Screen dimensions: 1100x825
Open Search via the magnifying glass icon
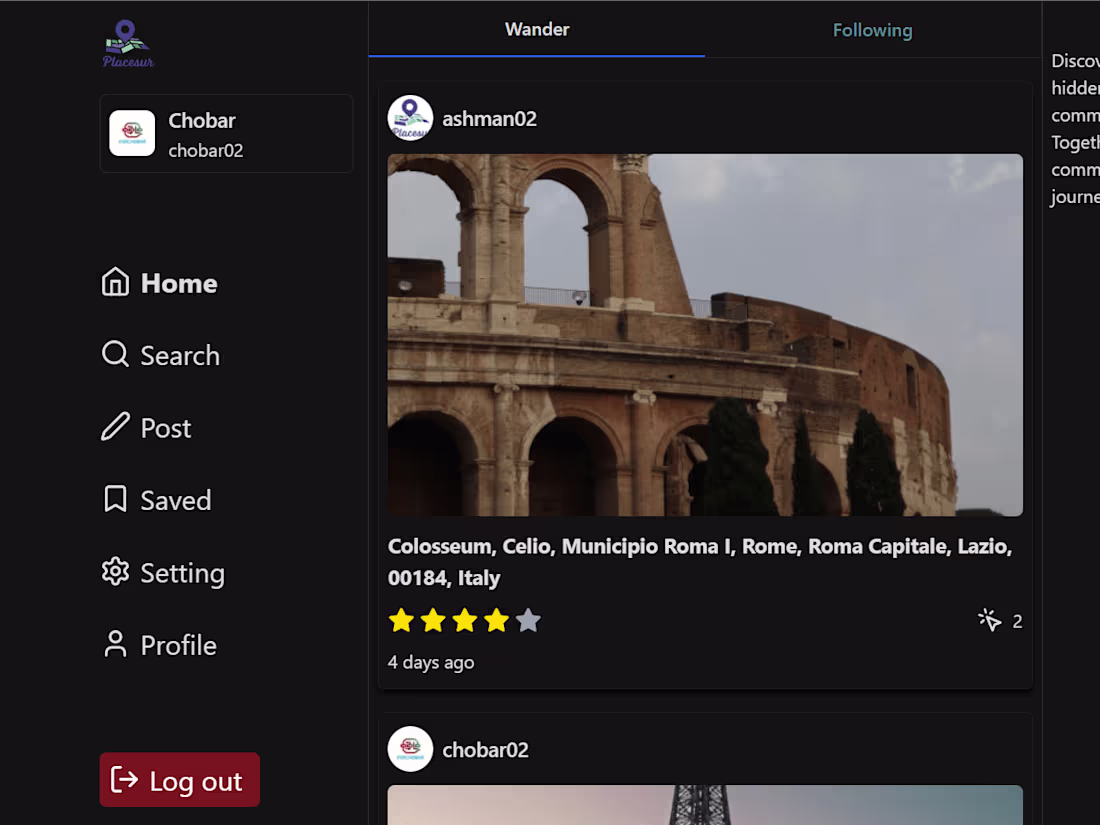pos(114,355)
